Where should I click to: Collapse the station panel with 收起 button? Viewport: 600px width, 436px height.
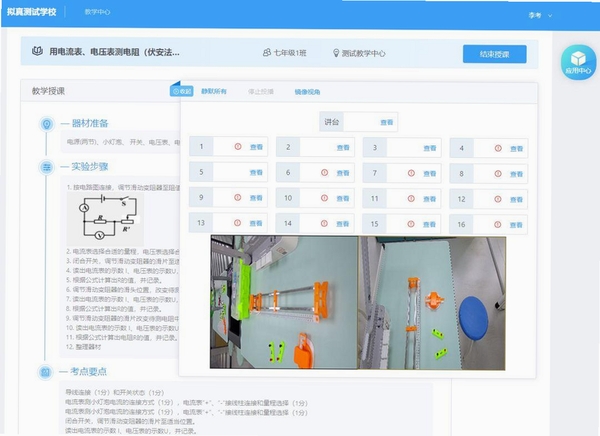181,91
